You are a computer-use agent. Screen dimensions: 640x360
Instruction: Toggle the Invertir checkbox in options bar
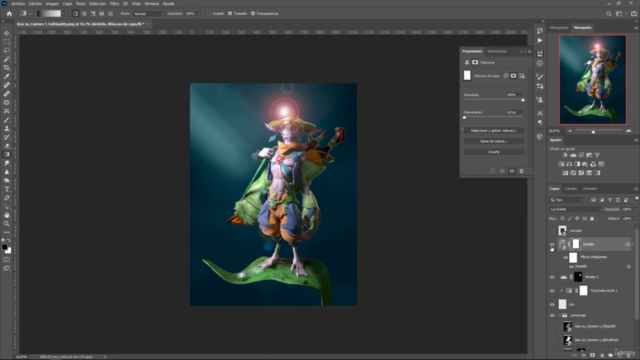point(209,13)
